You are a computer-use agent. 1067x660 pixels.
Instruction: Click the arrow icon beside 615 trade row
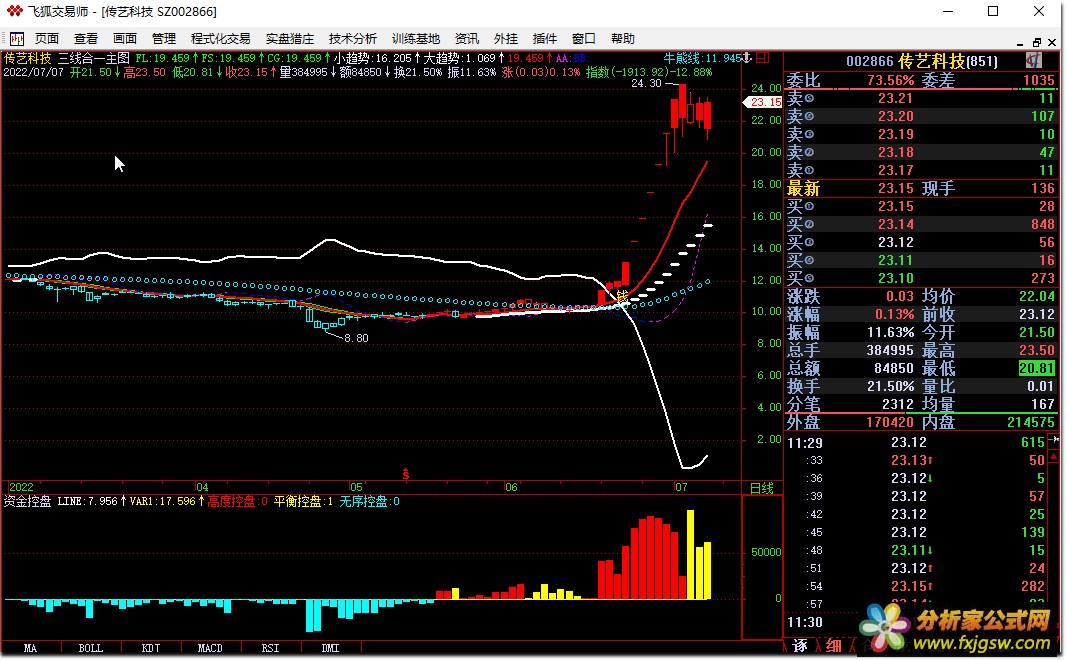coord(1055,441)
